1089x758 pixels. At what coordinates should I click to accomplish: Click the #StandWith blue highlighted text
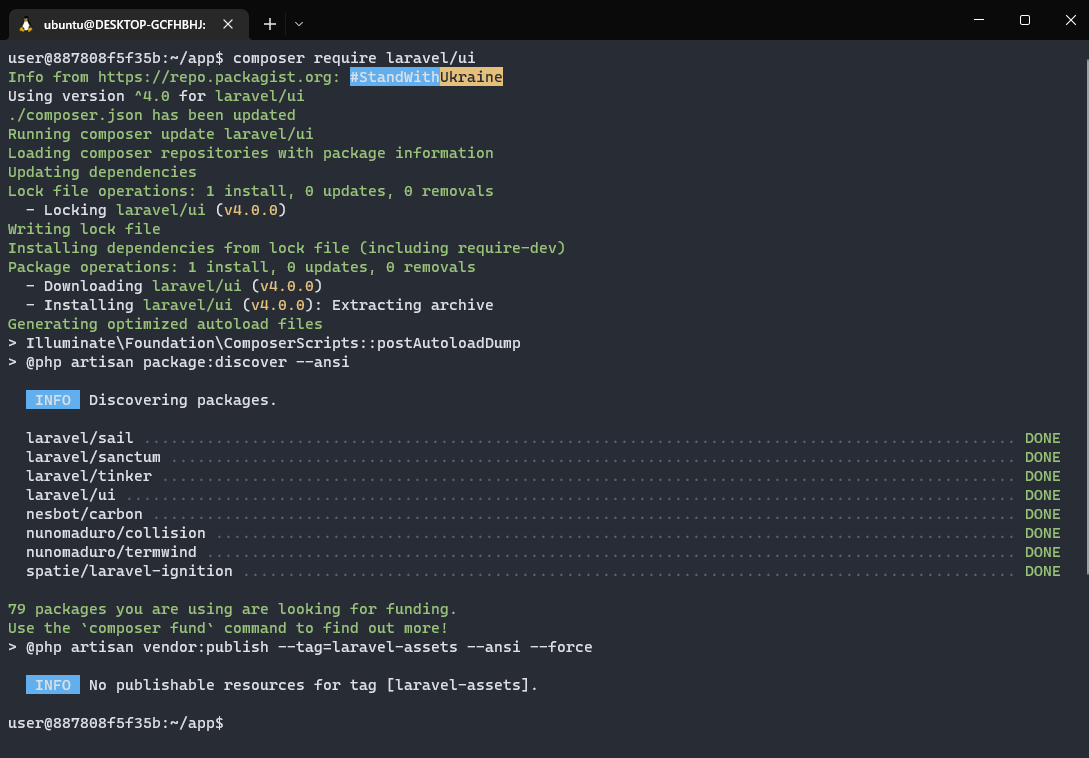pos(394,77)
